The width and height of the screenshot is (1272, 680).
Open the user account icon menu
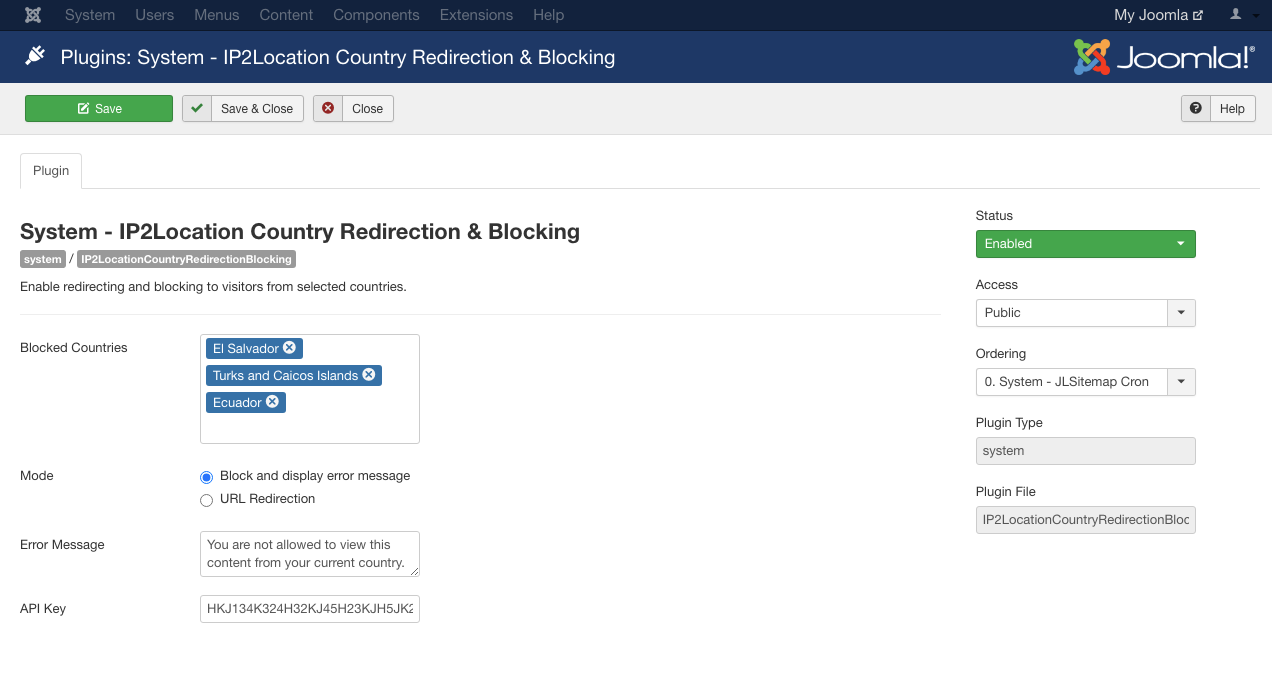click(1243, 15)
